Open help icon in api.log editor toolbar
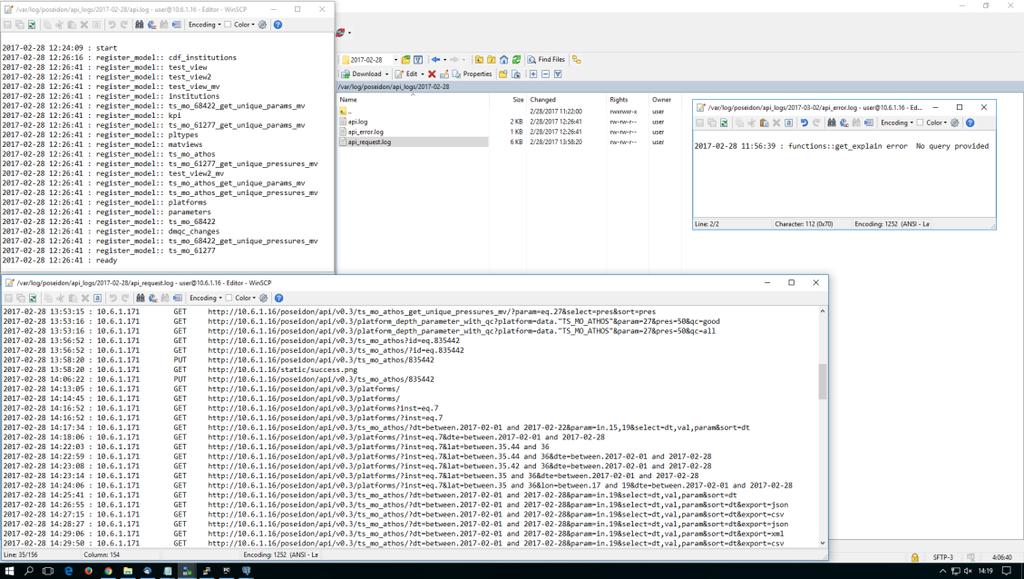 278,25
